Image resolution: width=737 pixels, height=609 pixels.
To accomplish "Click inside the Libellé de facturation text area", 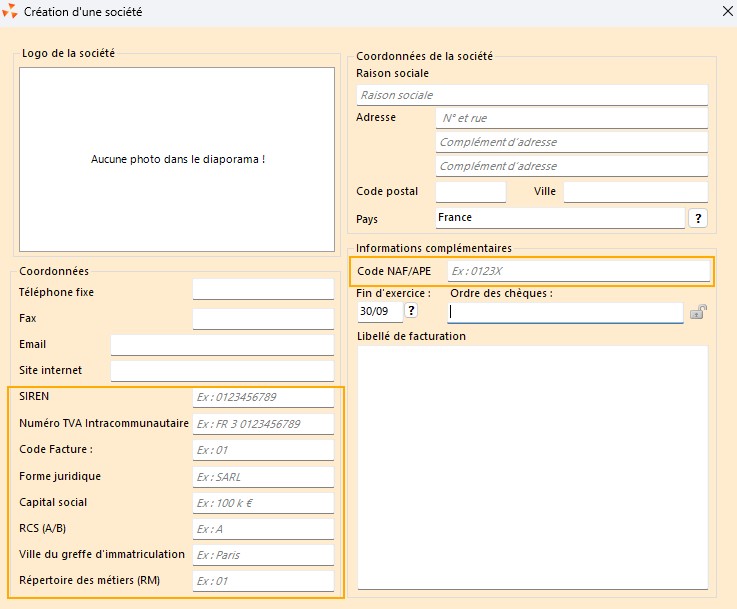I will (532, 467).
